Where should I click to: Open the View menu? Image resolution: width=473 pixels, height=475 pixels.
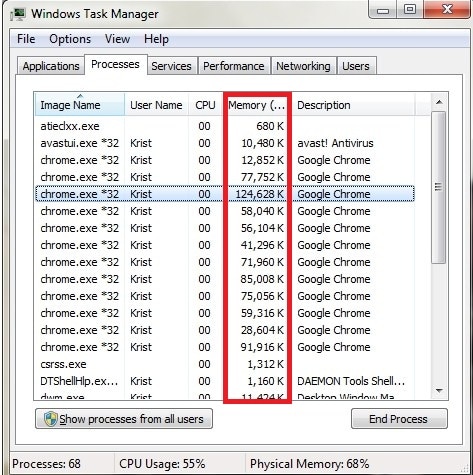point(117,39)
